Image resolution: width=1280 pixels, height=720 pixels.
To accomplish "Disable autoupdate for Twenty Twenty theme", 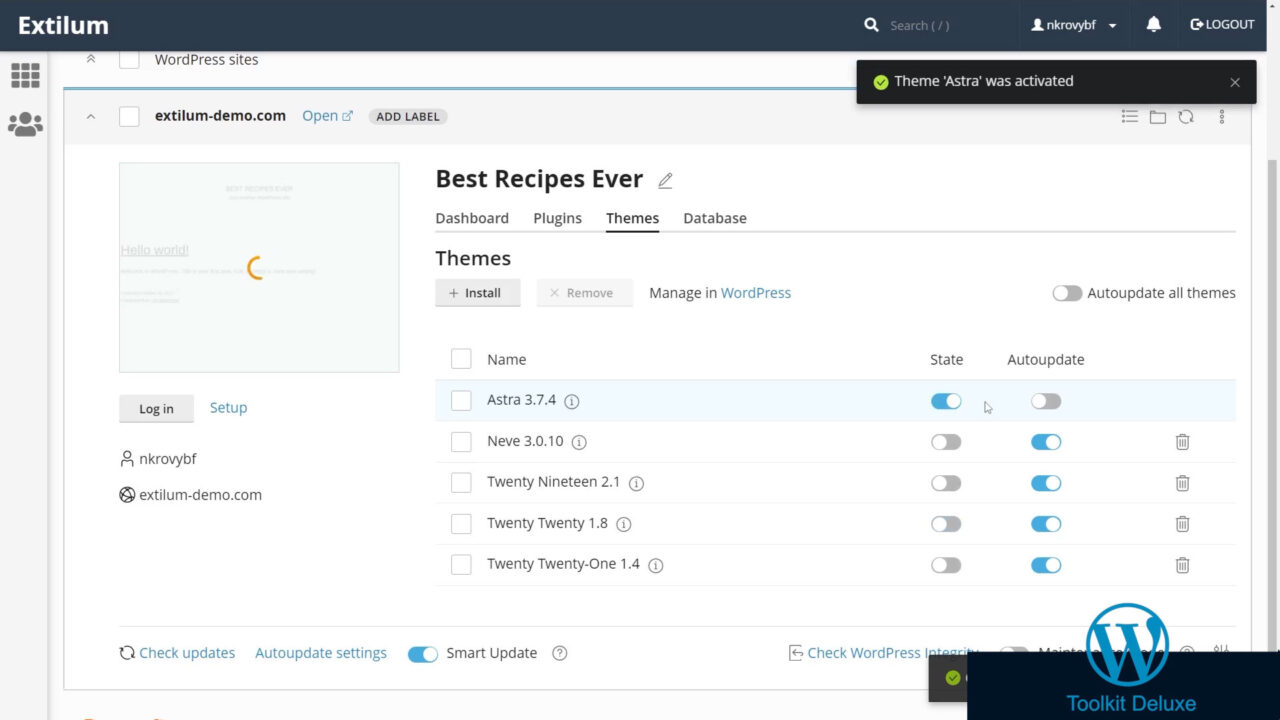I will (x=1046, y=523).
